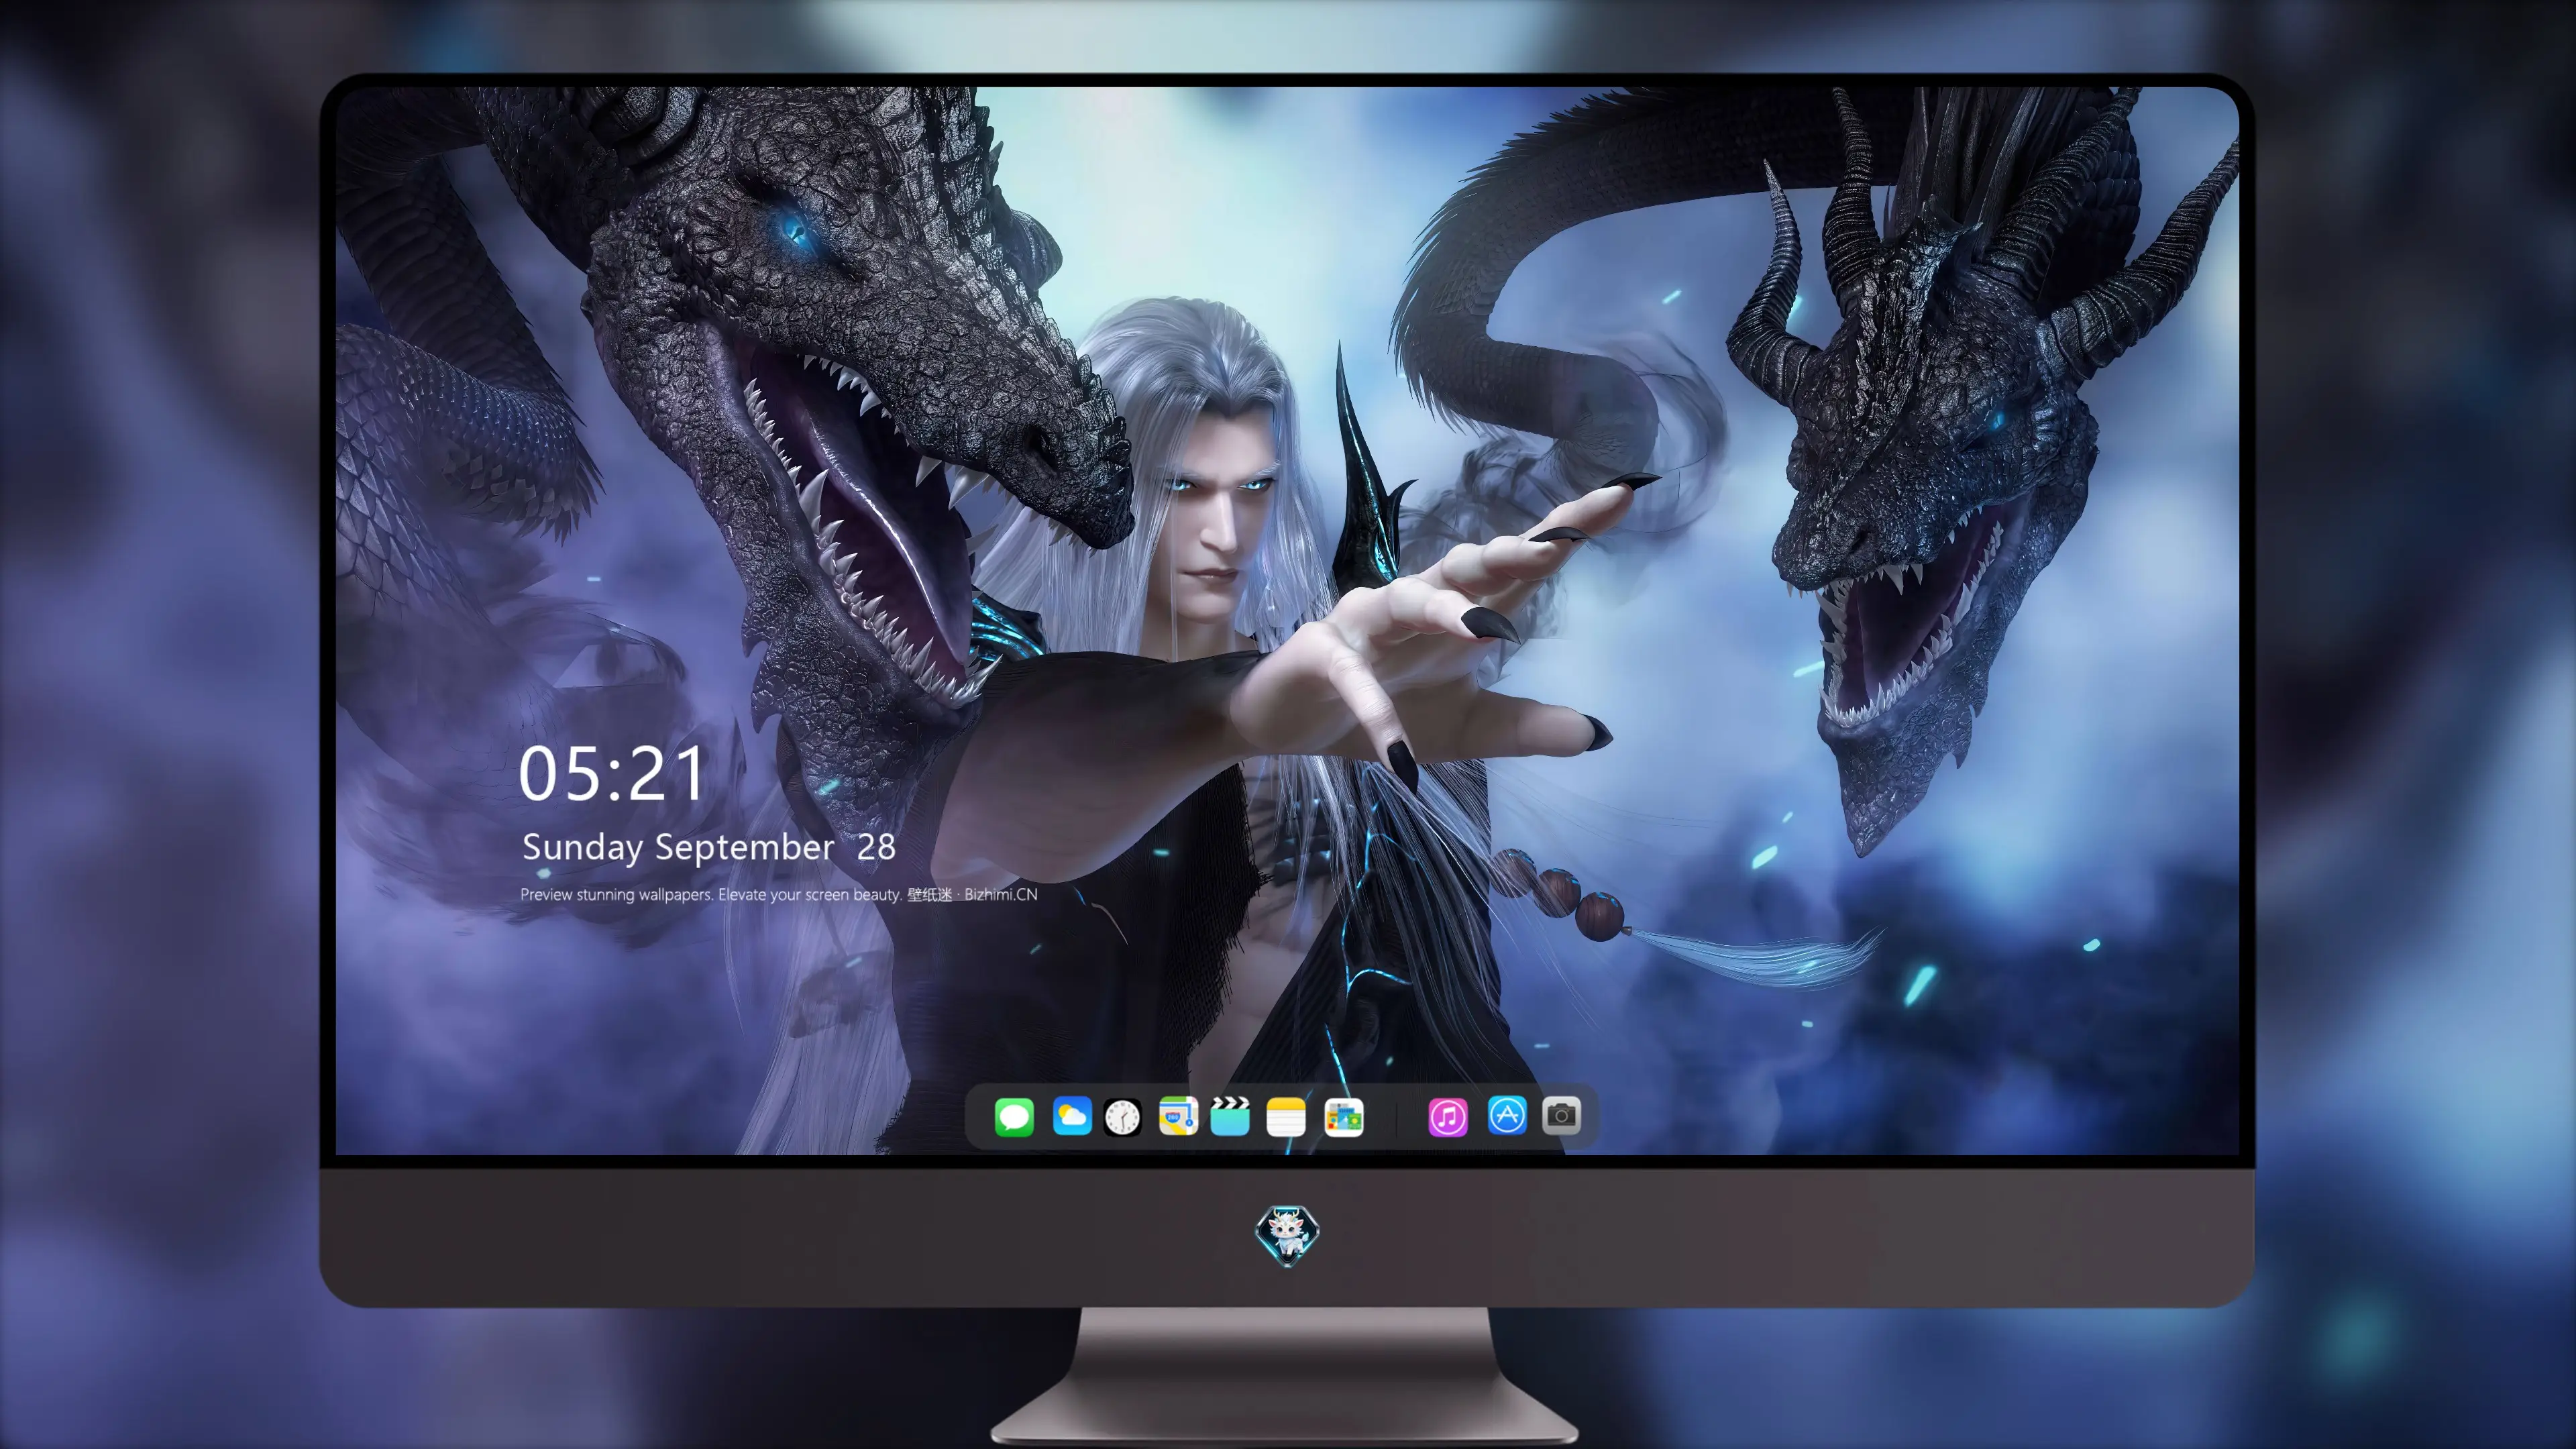Open the Notes app in the dock
This screenshot has height=1449, width=2576.
pyautogui.click(x=1286, y=1116)
